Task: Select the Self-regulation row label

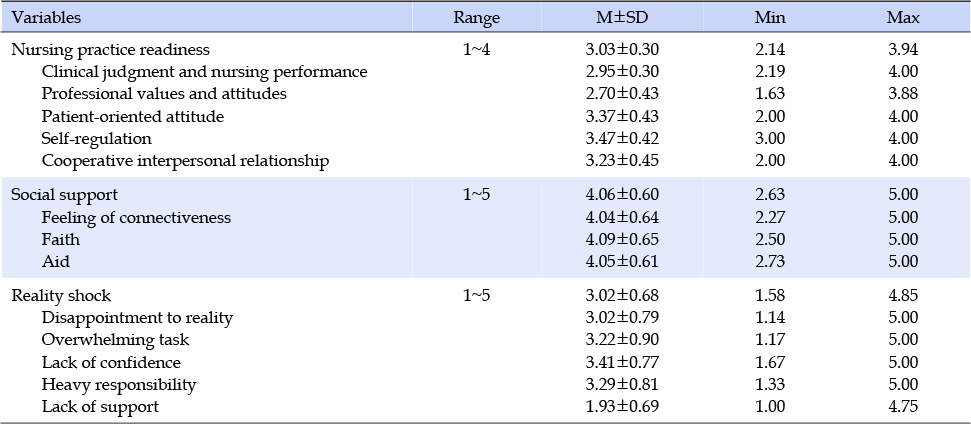Action: click(97, 139)
